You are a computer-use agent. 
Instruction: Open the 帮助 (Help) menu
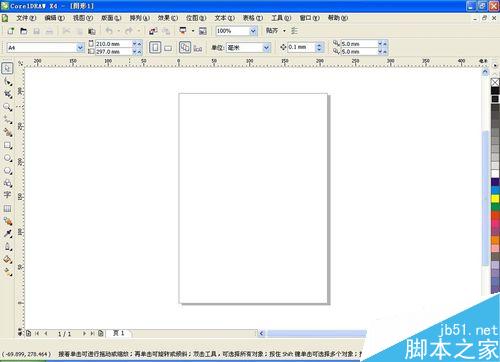click(x=338, y=18)
